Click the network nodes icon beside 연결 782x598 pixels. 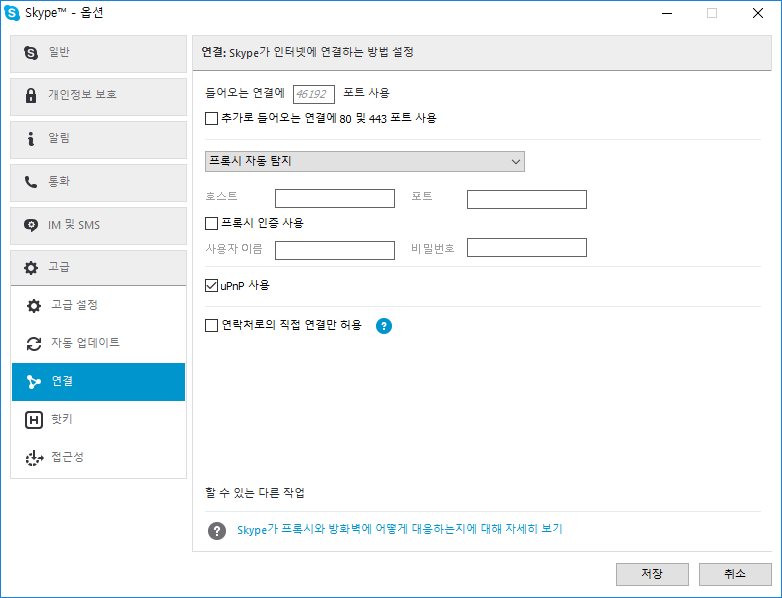(x=34, y=382)
